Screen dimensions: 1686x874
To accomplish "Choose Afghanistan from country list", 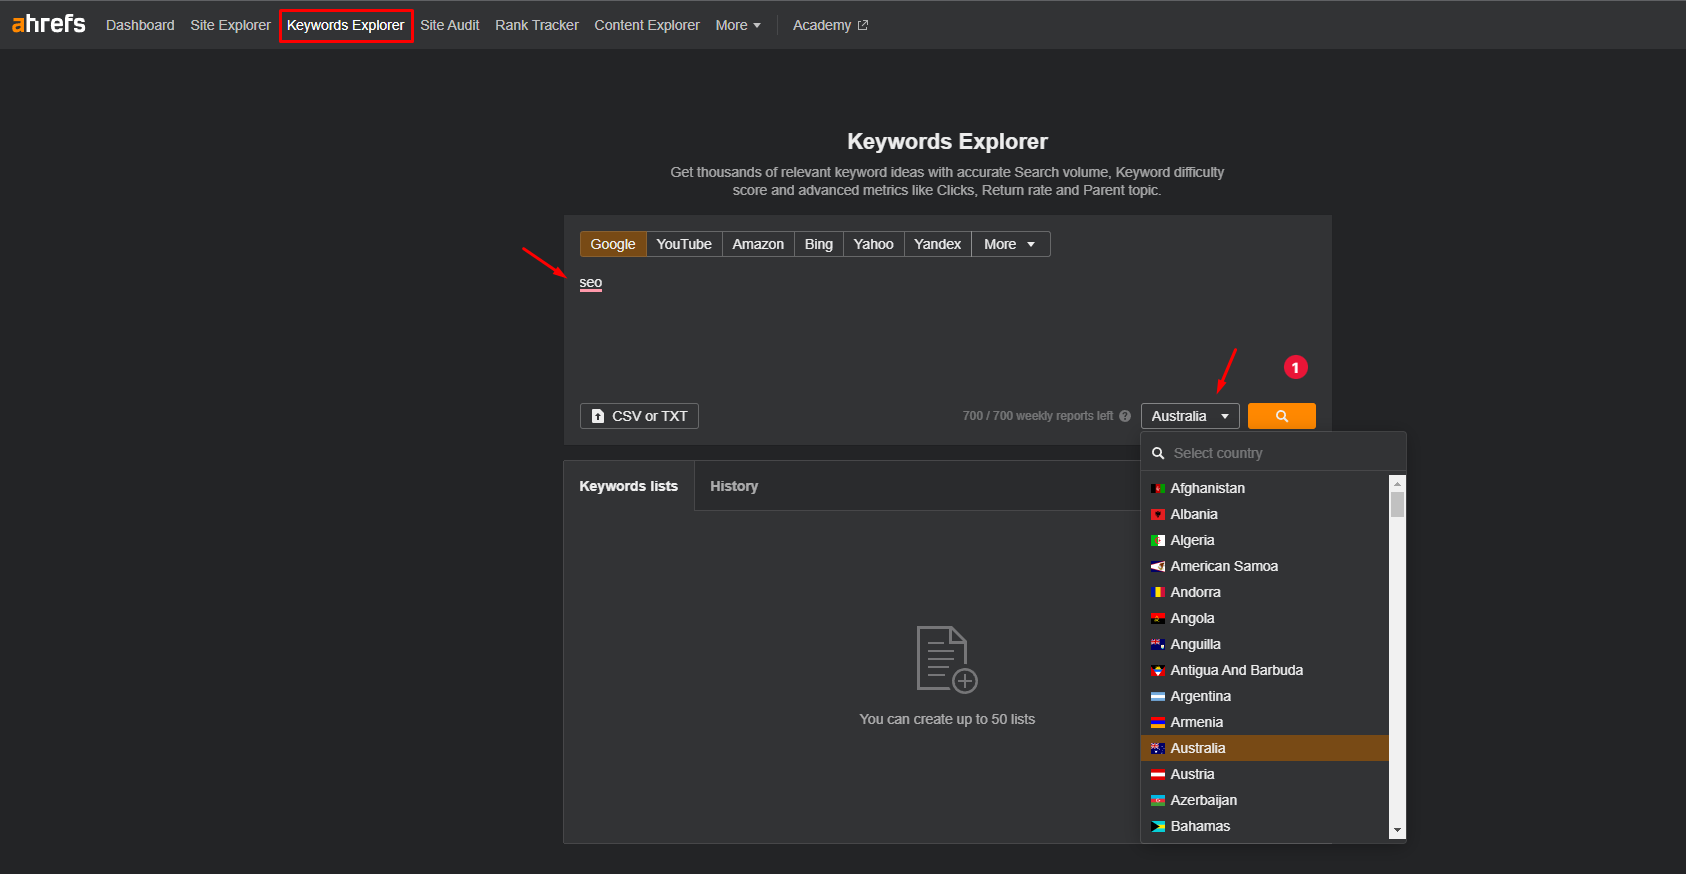I will 1265,488.
